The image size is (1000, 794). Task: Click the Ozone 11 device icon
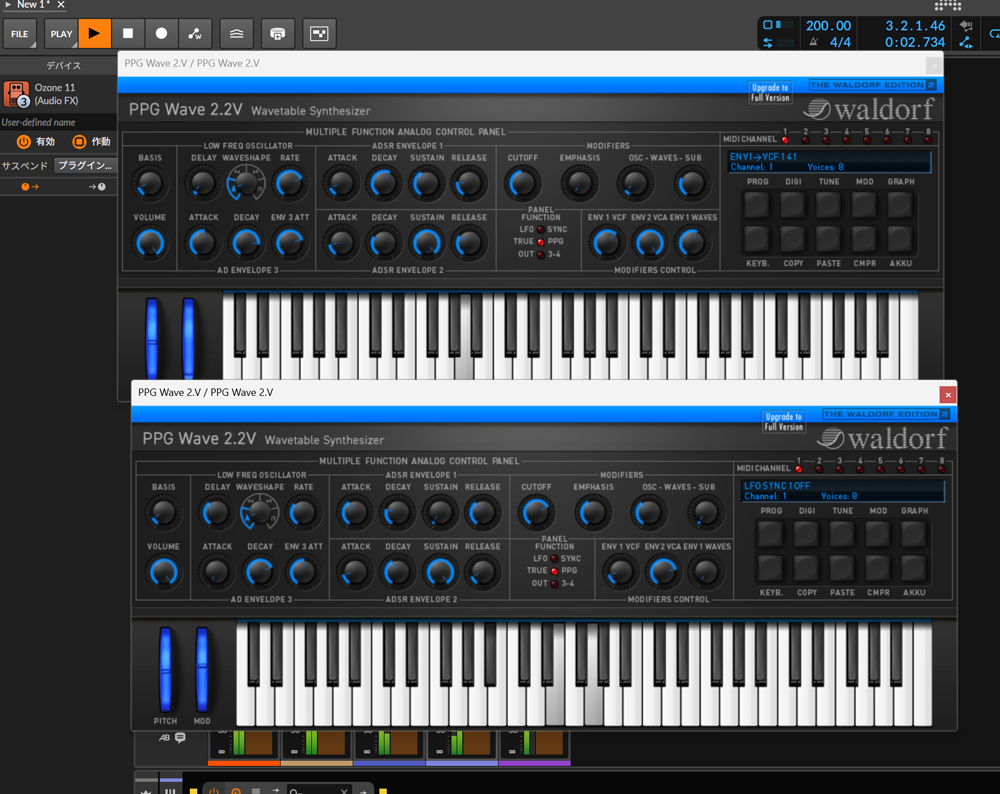pyautogui.click(x=17, y=94)
